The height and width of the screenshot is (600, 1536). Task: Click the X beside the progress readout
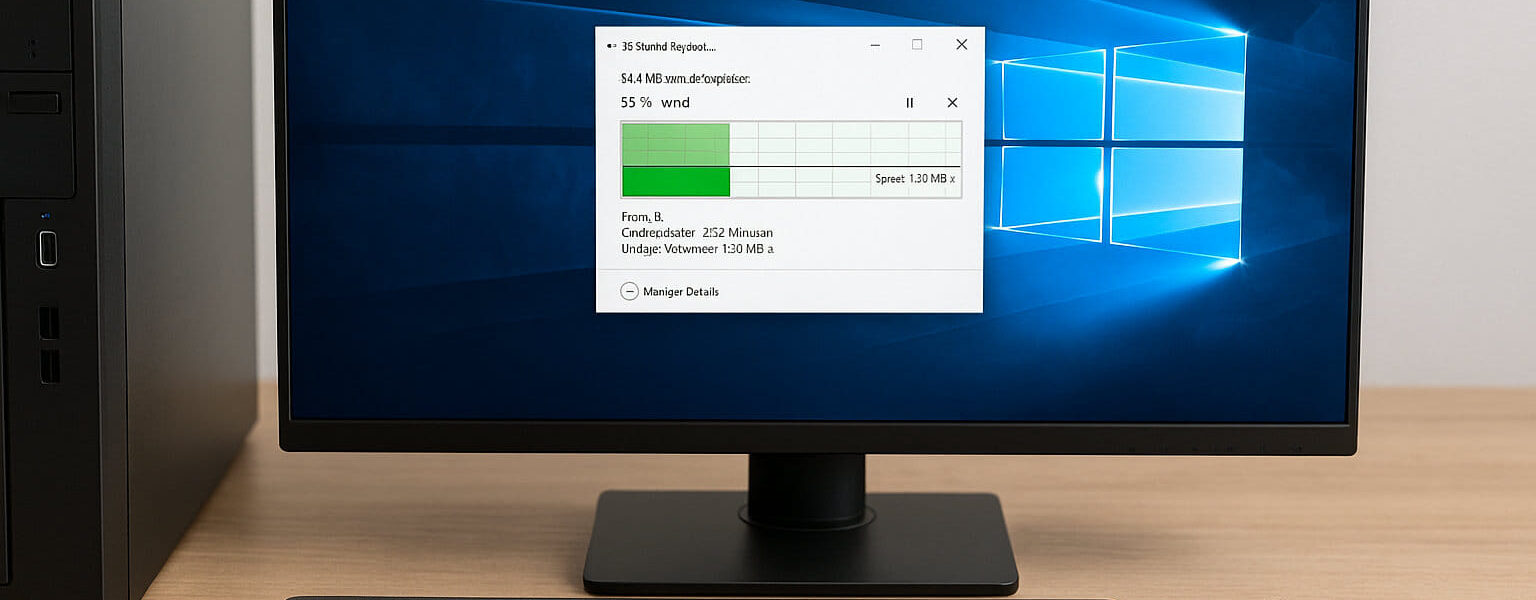(x=951, y=102)
